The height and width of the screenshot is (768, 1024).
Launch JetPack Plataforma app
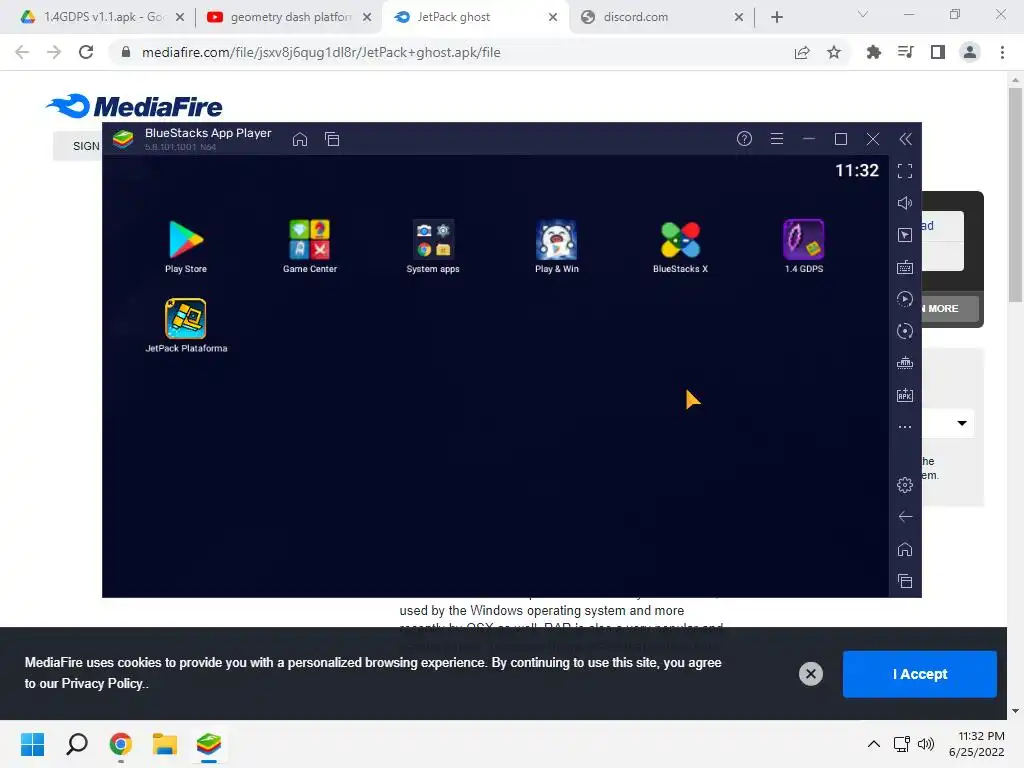(186, 326)
